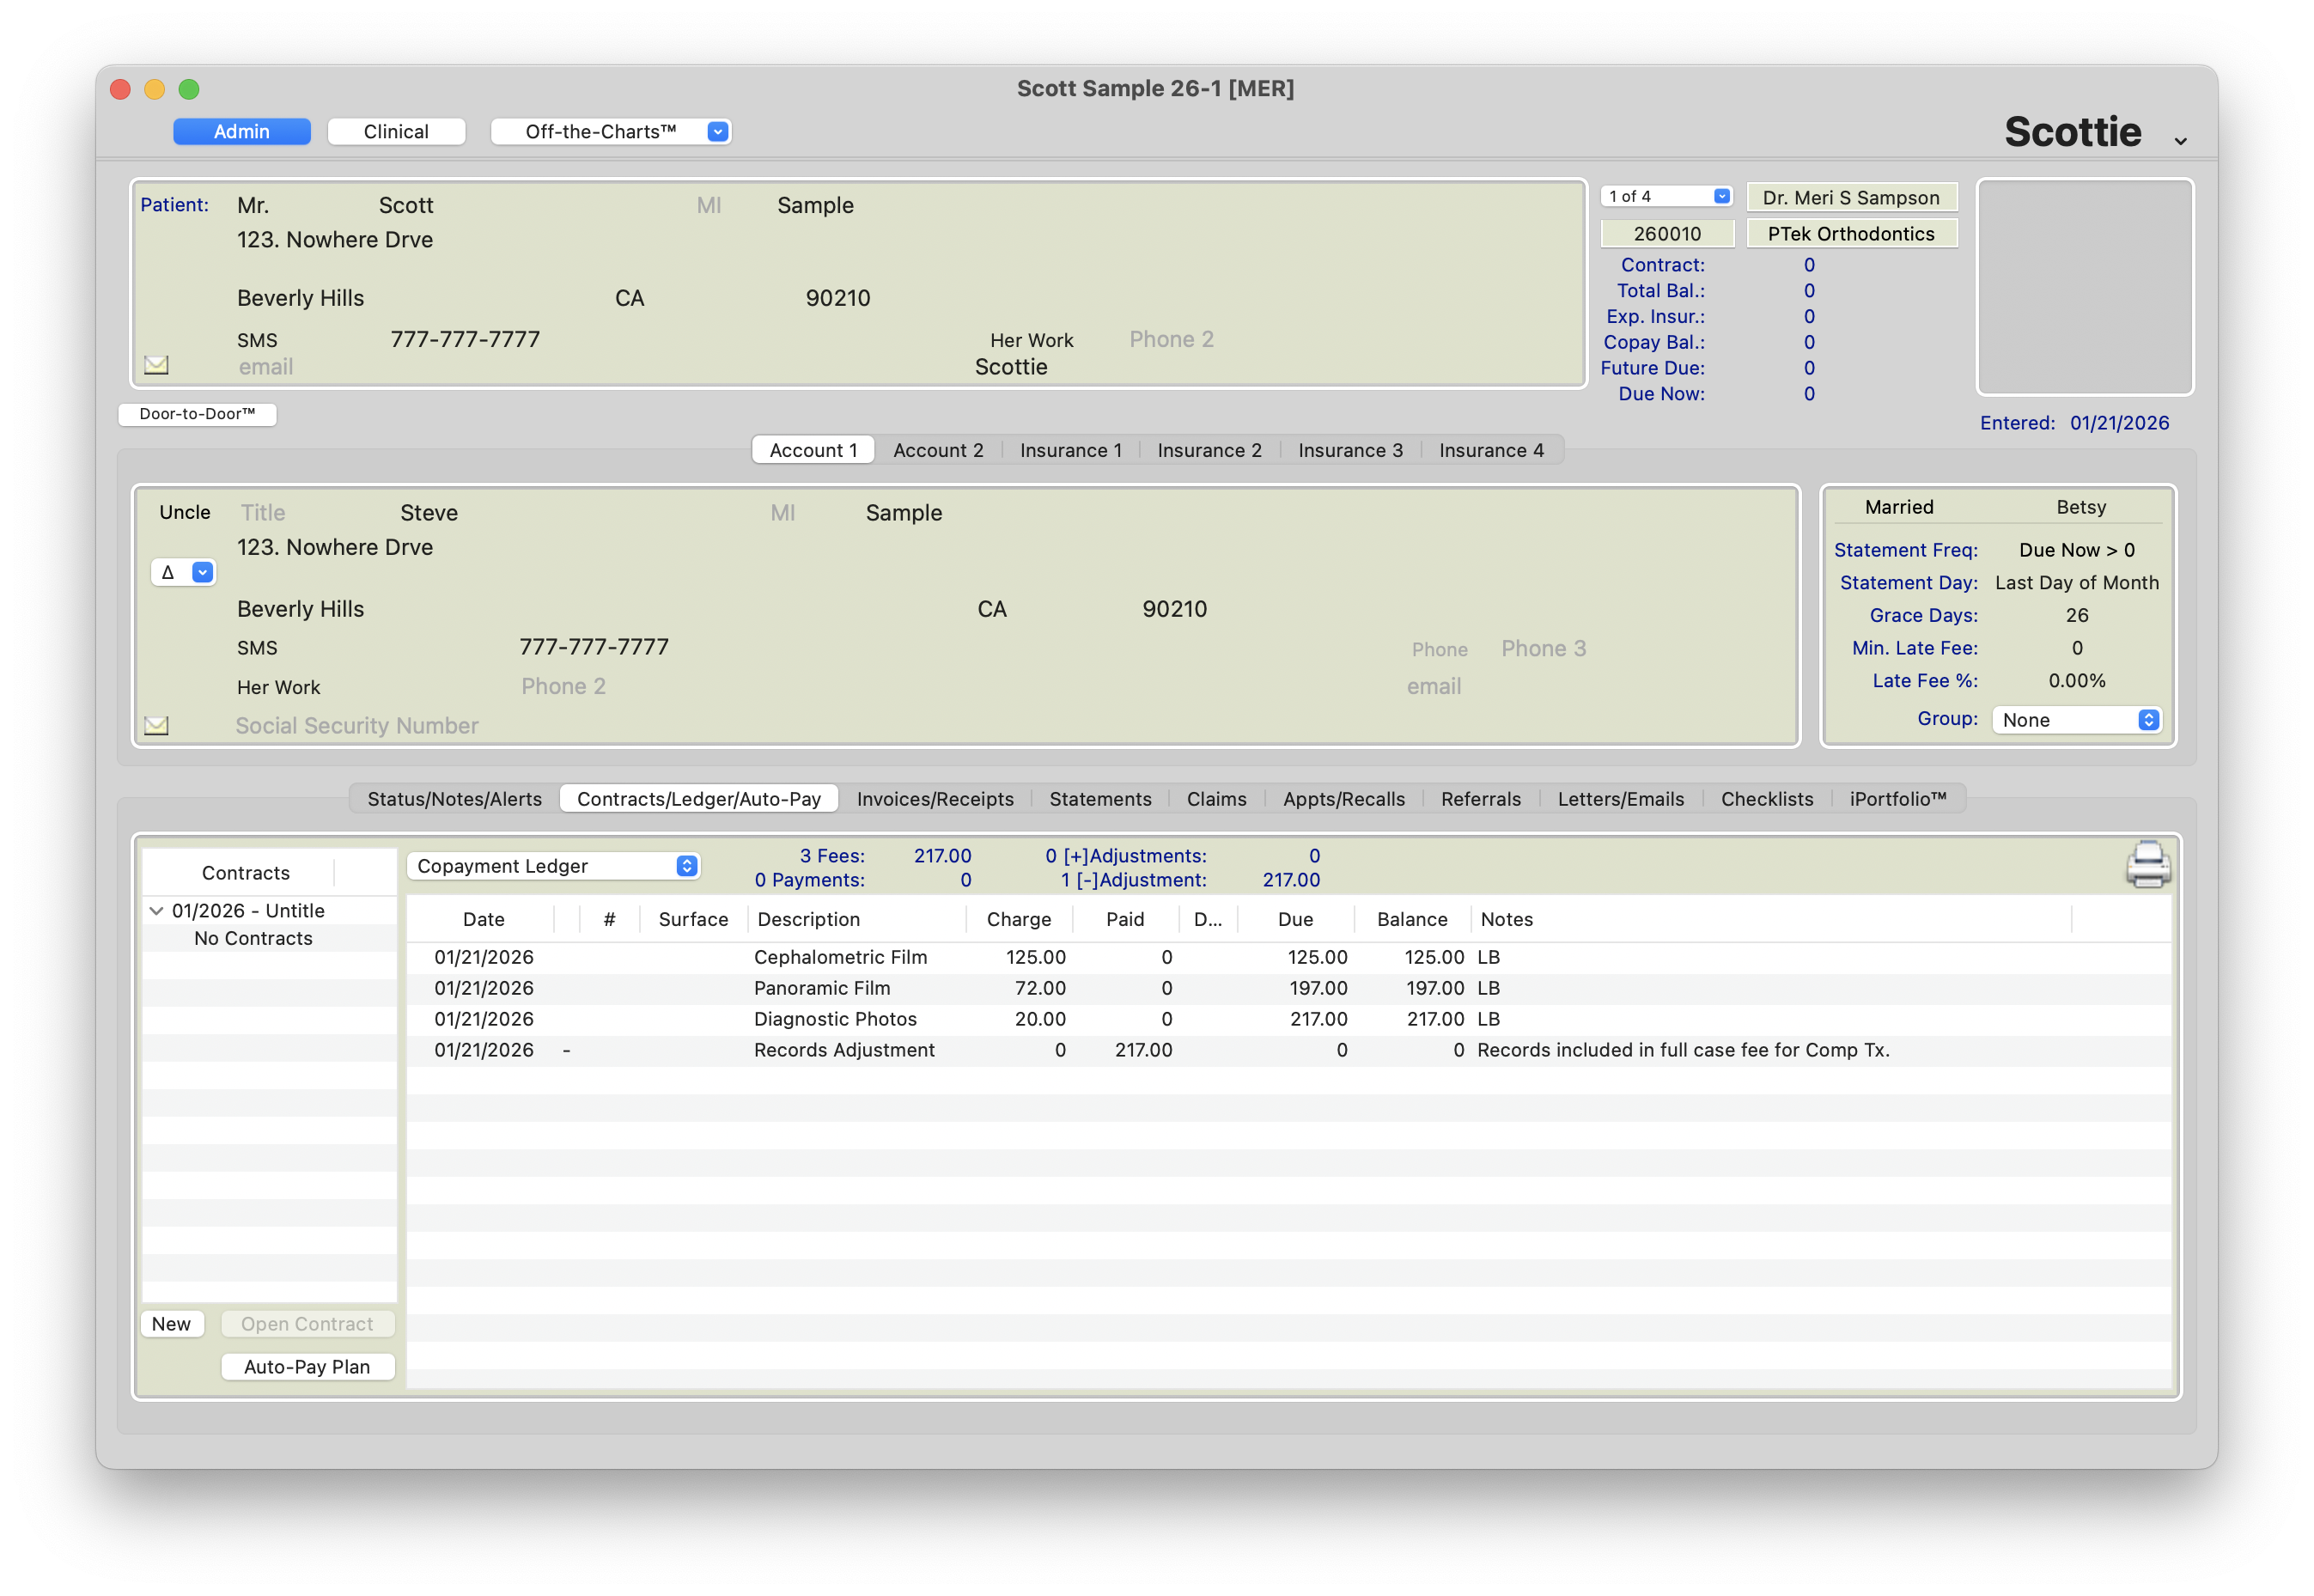Click the Auto-Pay Plan button
The height and width of the screenshot is (1596, 2314).
click(307, 1367)
